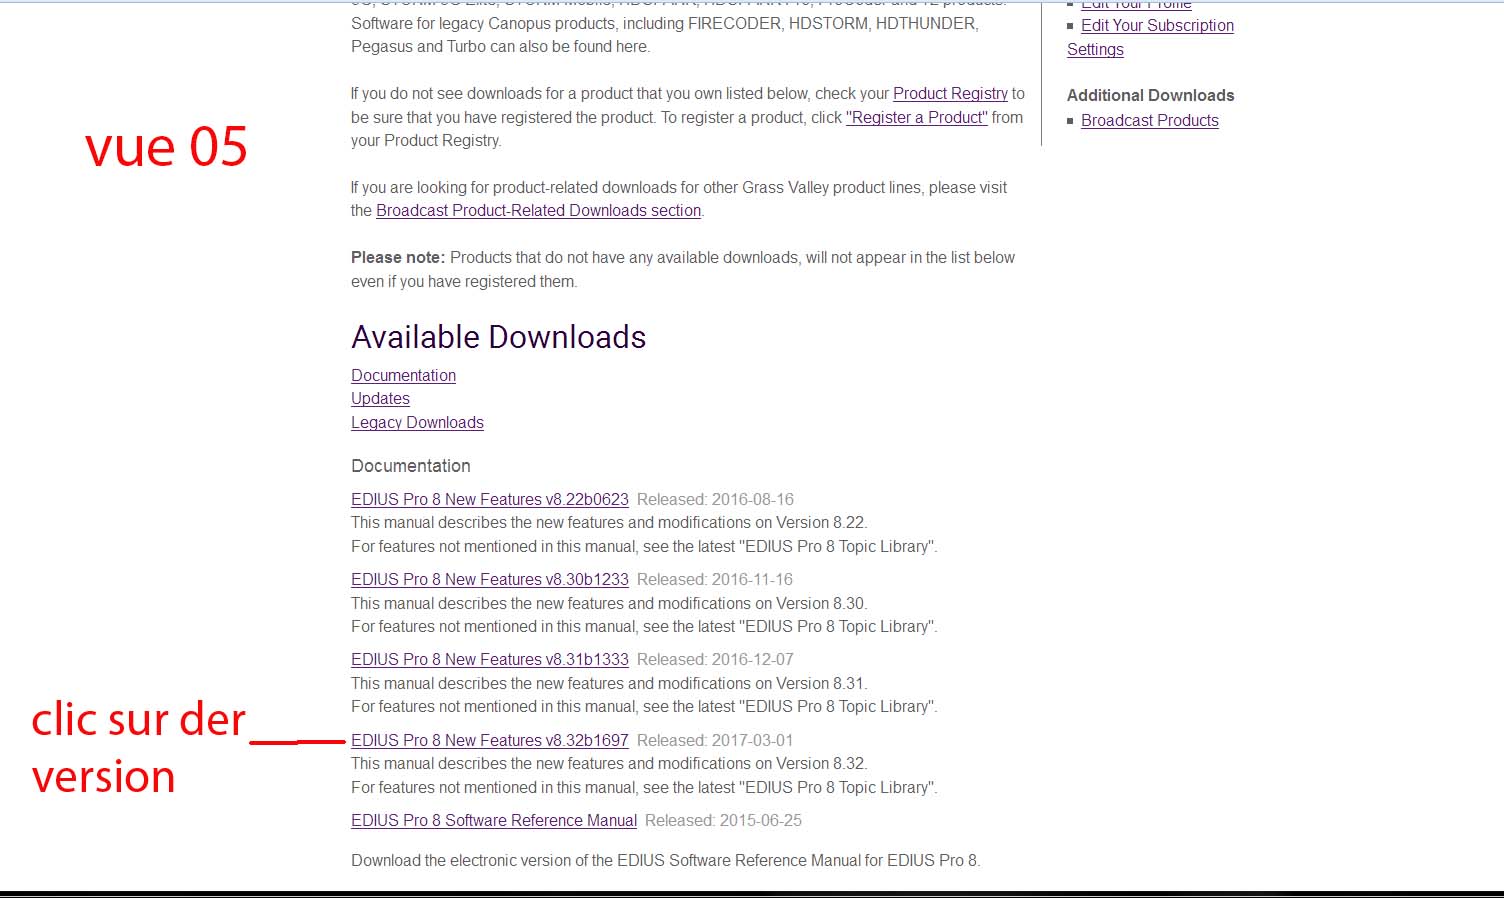The width and height of the screenshot is (1504, 898).
Task: Click the "Released: 2017-03-01" date text
Action: point(715,740)
